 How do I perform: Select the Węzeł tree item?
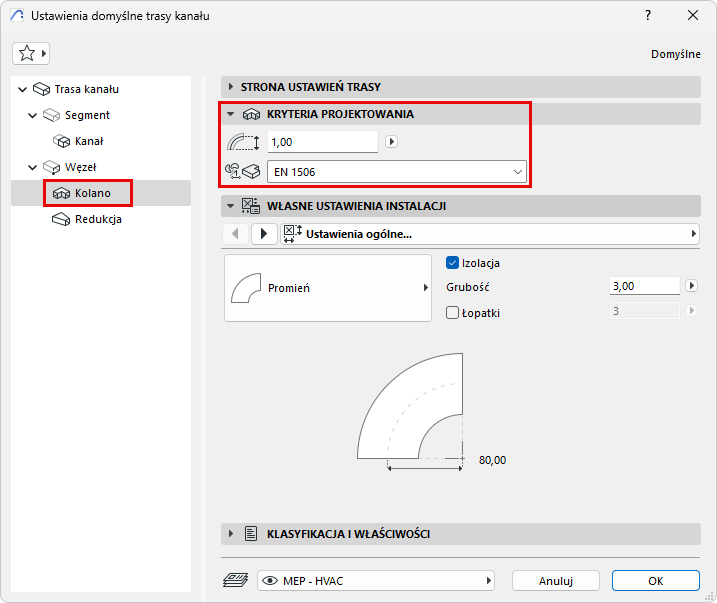81,167
